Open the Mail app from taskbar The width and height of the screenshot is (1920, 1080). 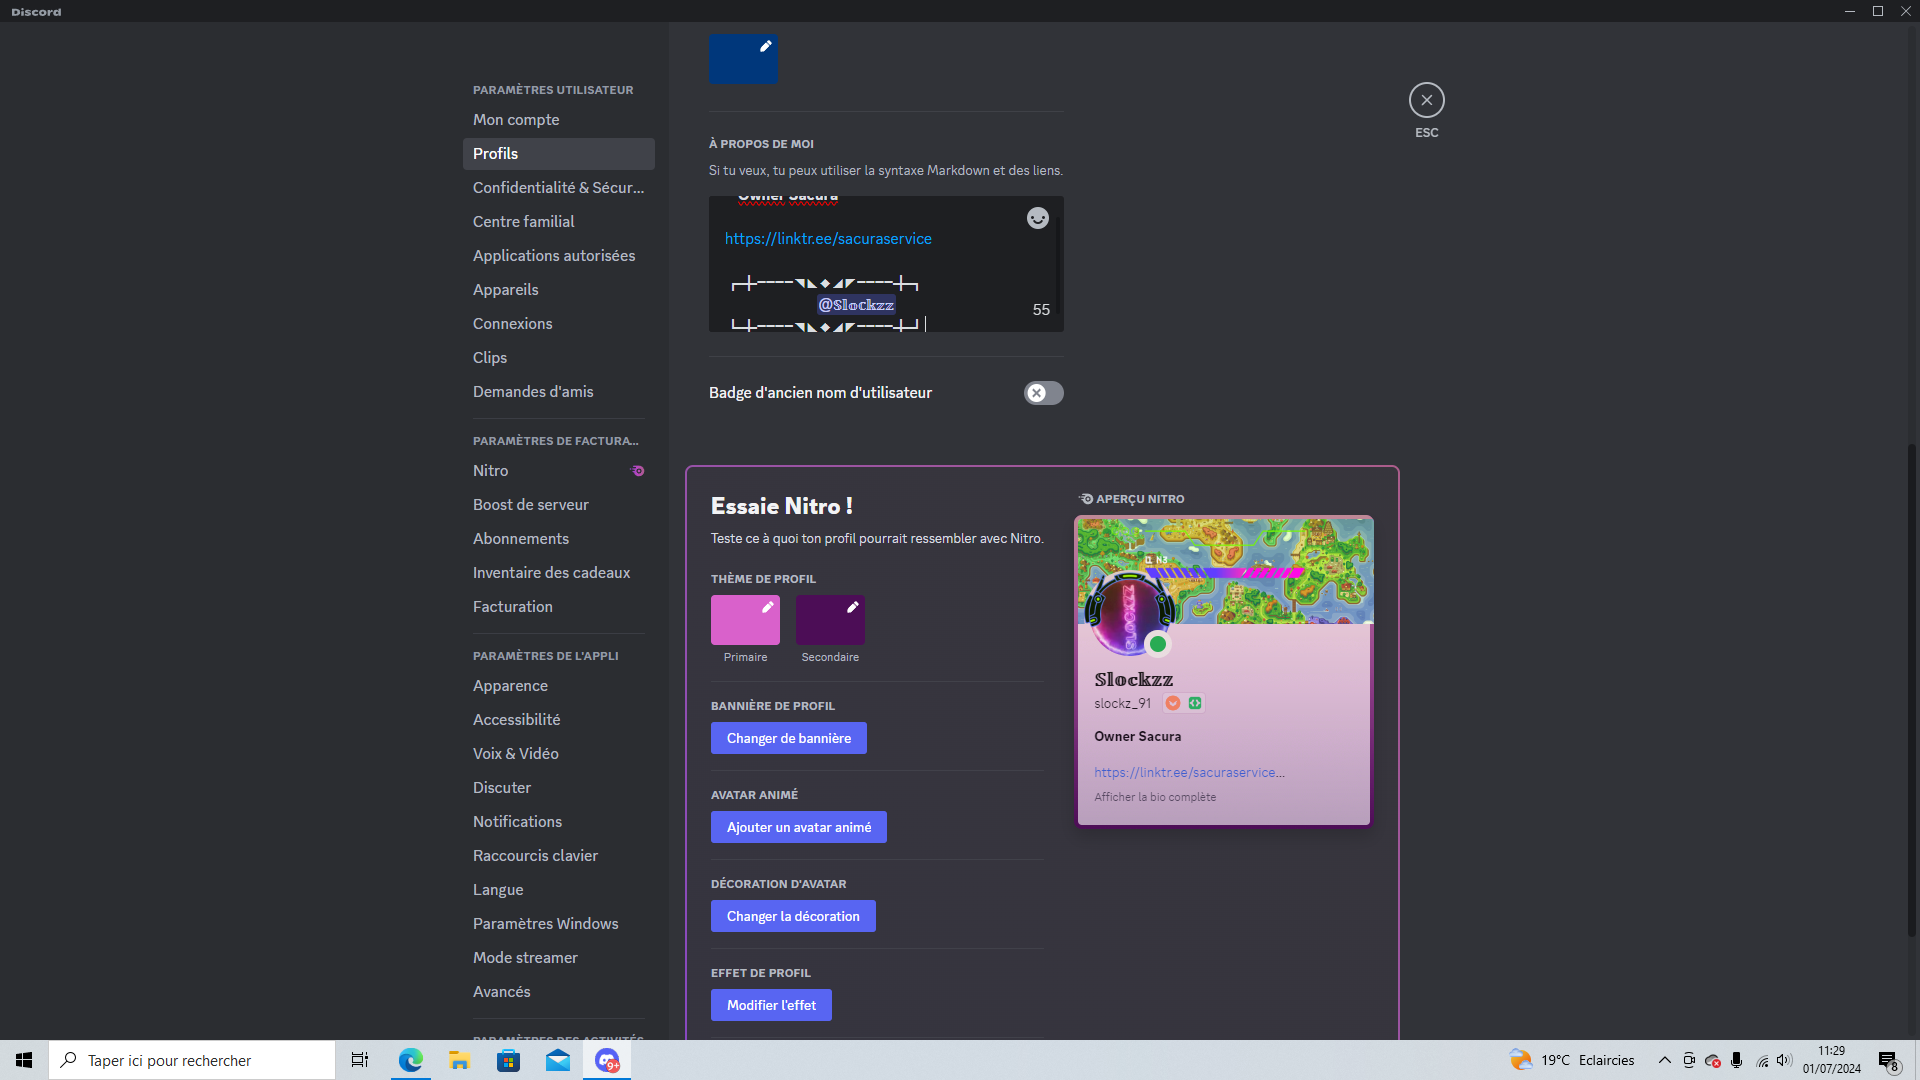(x=558, y=1060)
